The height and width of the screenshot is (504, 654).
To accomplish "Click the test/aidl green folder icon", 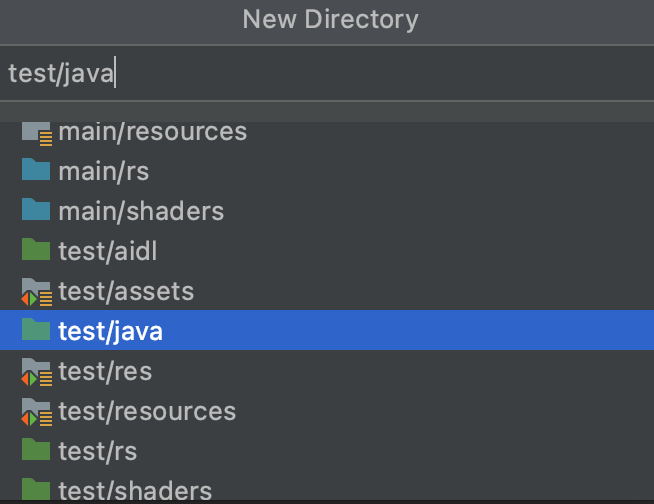I will click(x=36, y=251).
